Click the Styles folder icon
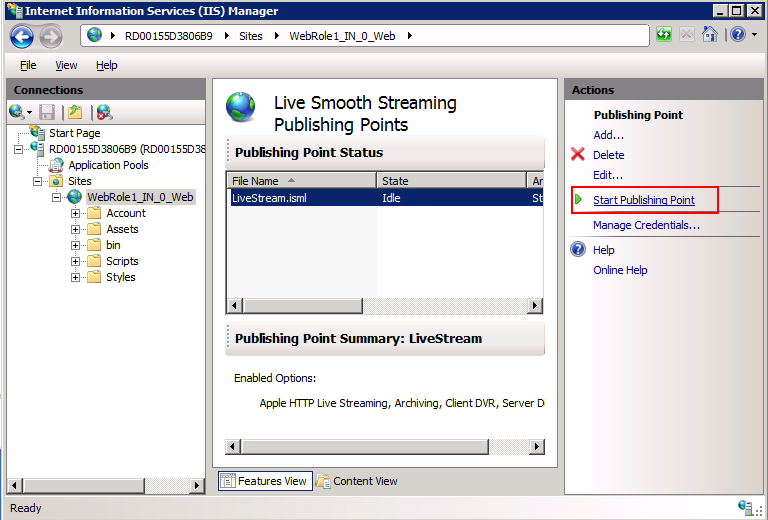Viewport: 768px width, 520px height. 94,277
